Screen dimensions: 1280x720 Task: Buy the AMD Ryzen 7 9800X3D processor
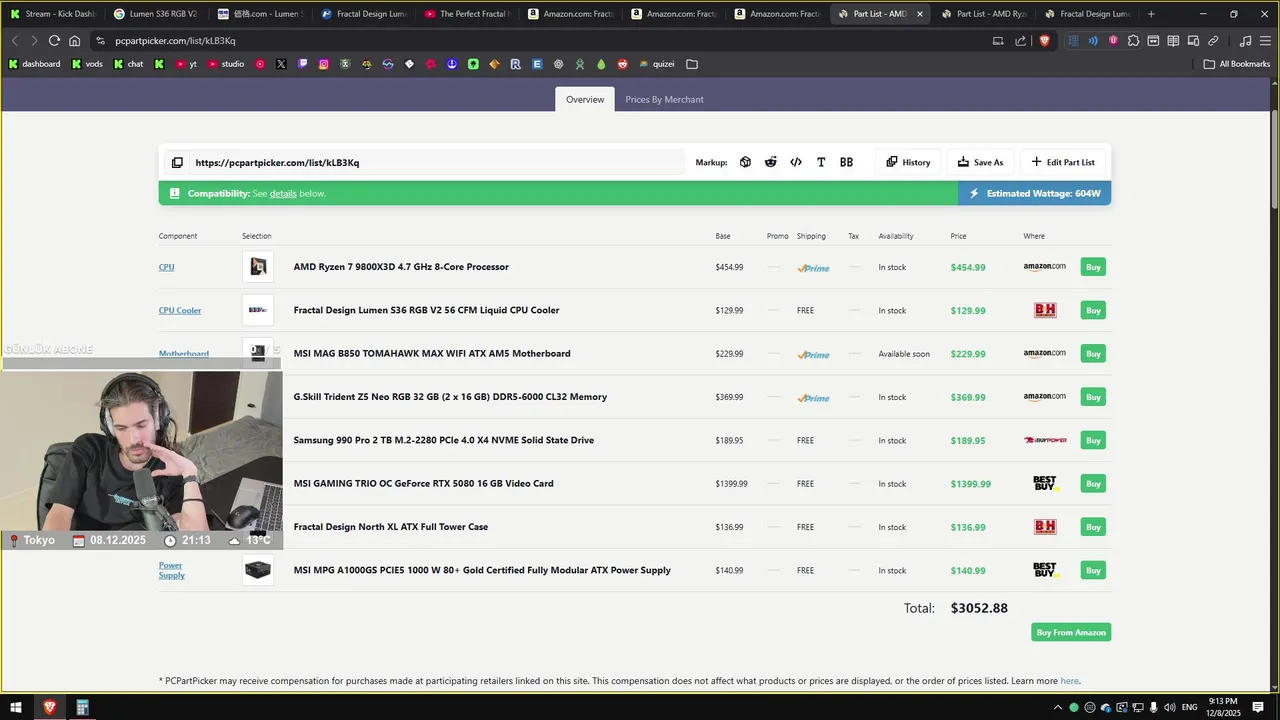click(x=1093, y=267)
